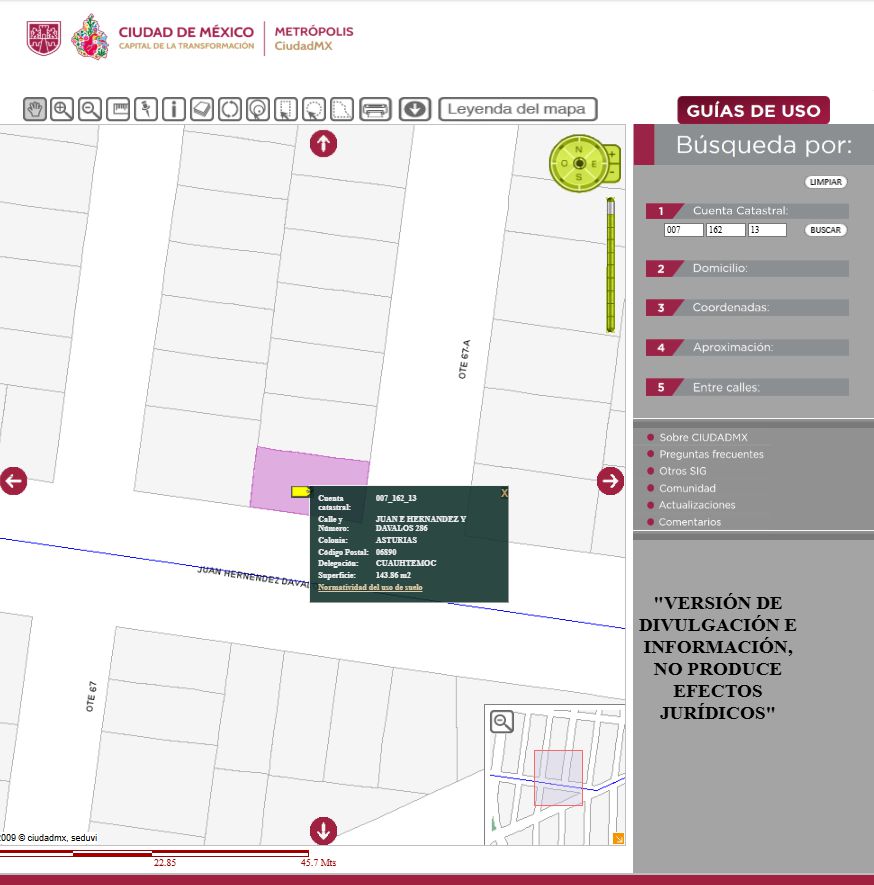Open the overview map magnifier icon
874x885 pixels.
pyautogui.click(x=500, y=722)
